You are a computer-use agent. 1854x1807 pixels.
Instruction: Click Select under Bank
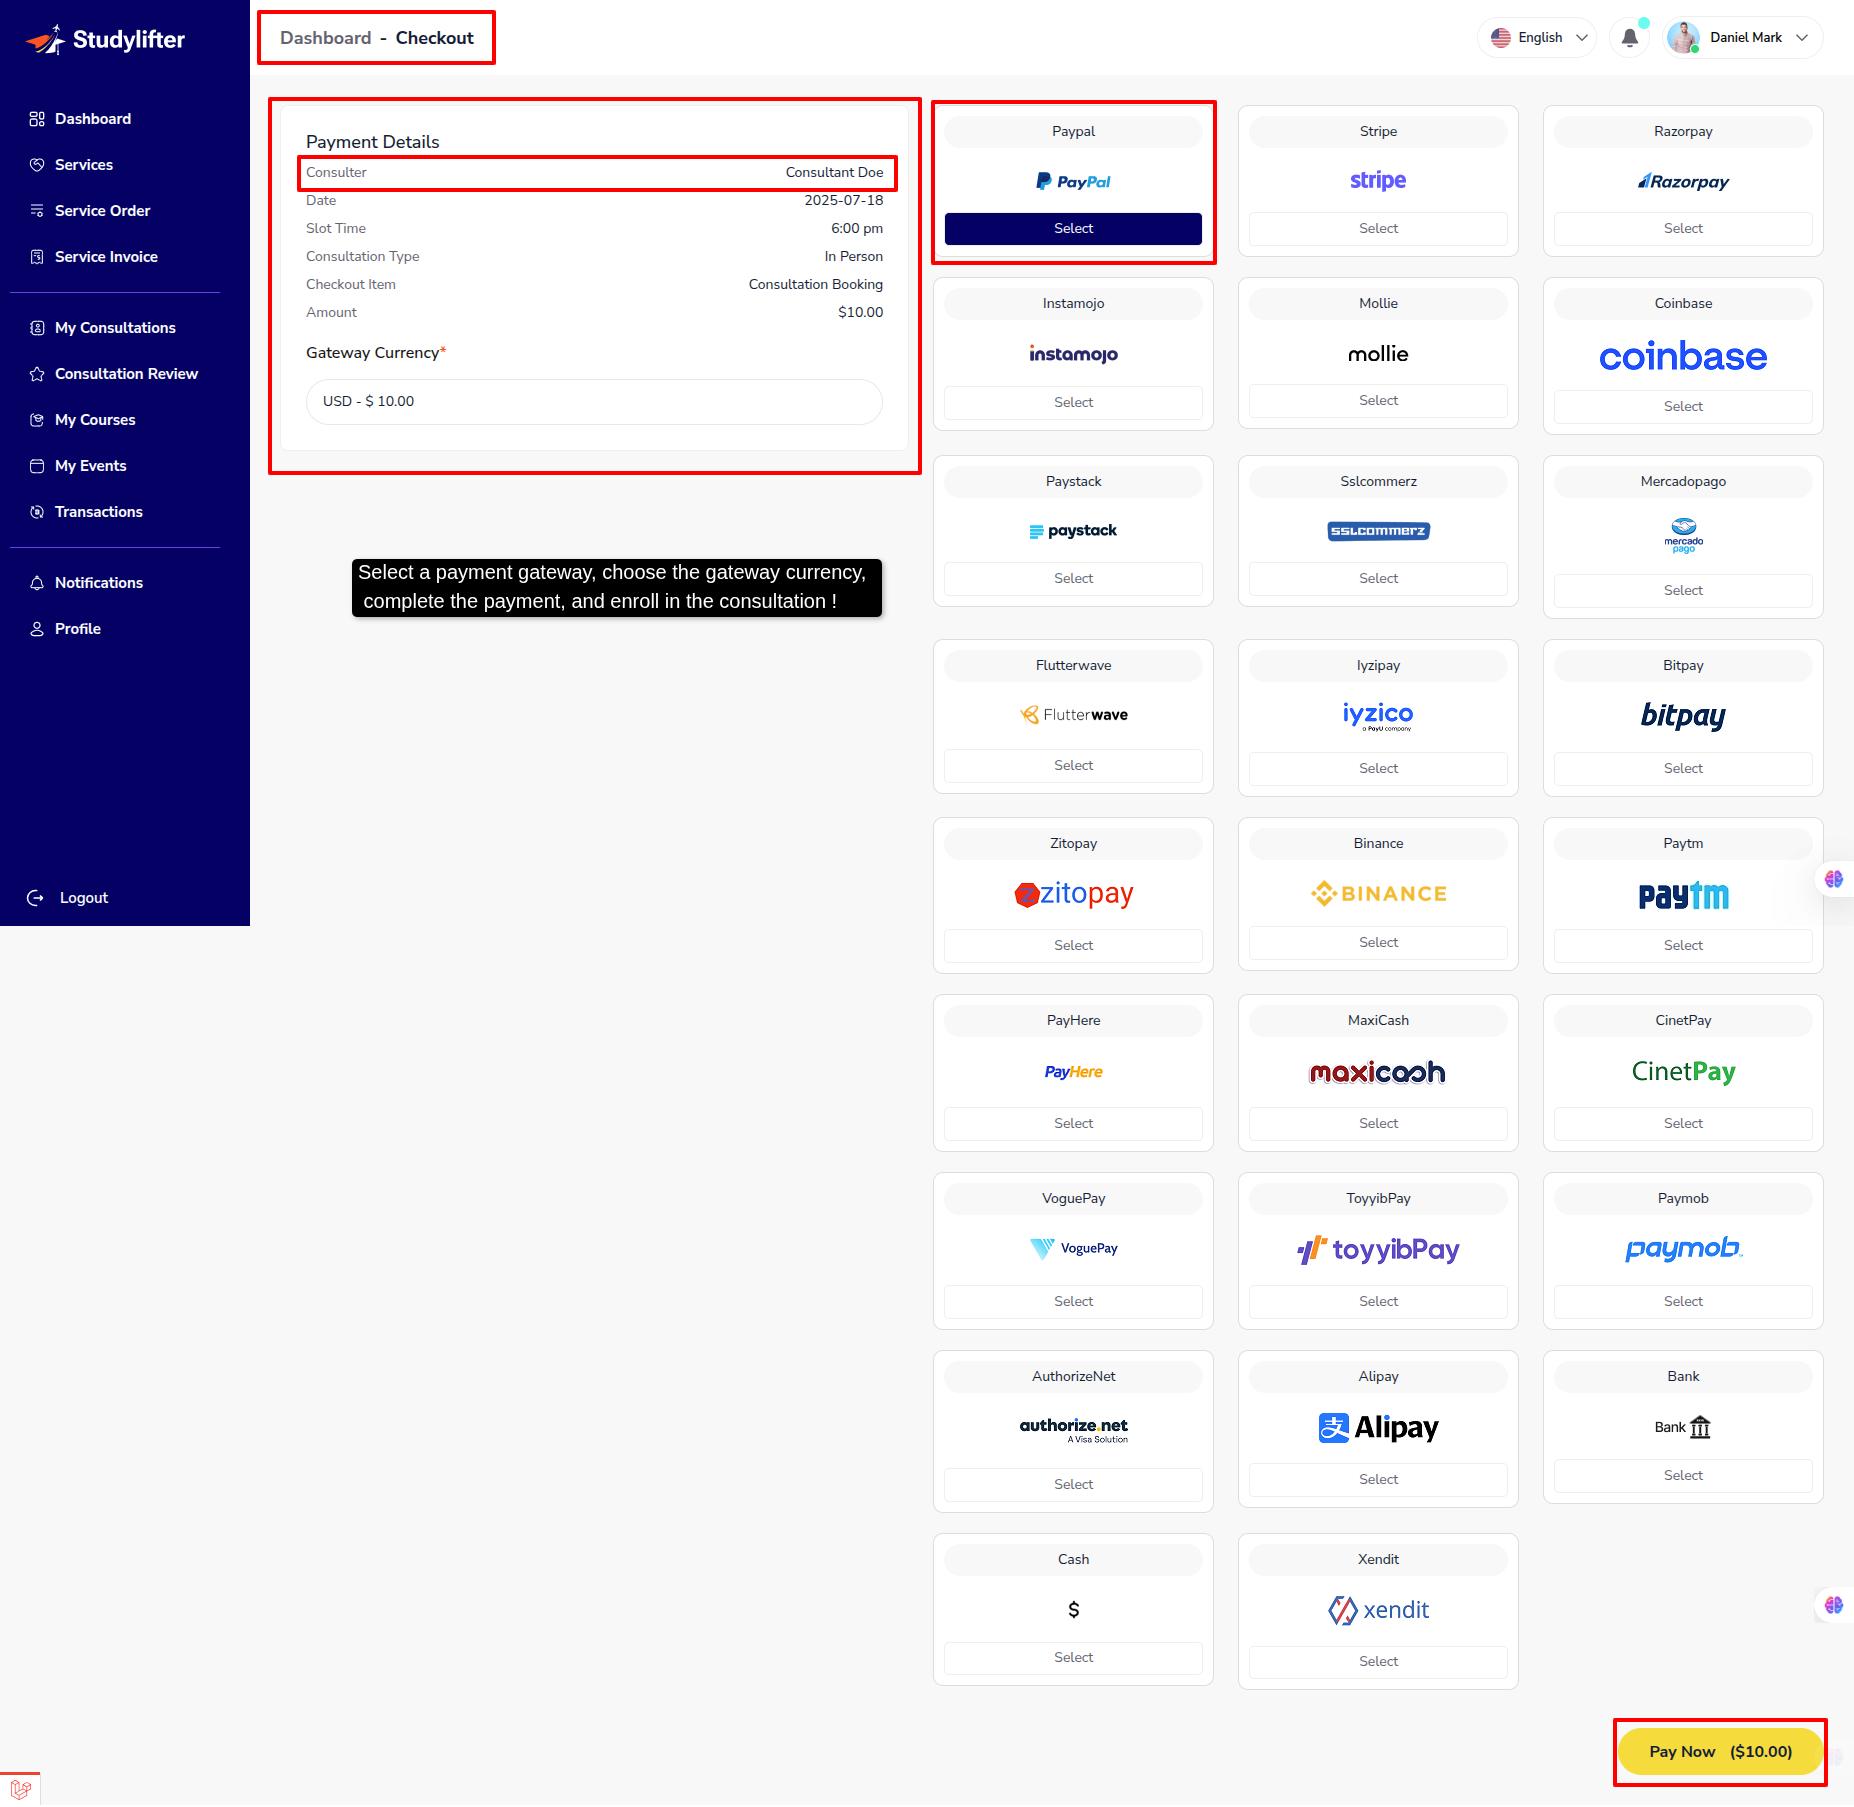pos(1683,1476)
